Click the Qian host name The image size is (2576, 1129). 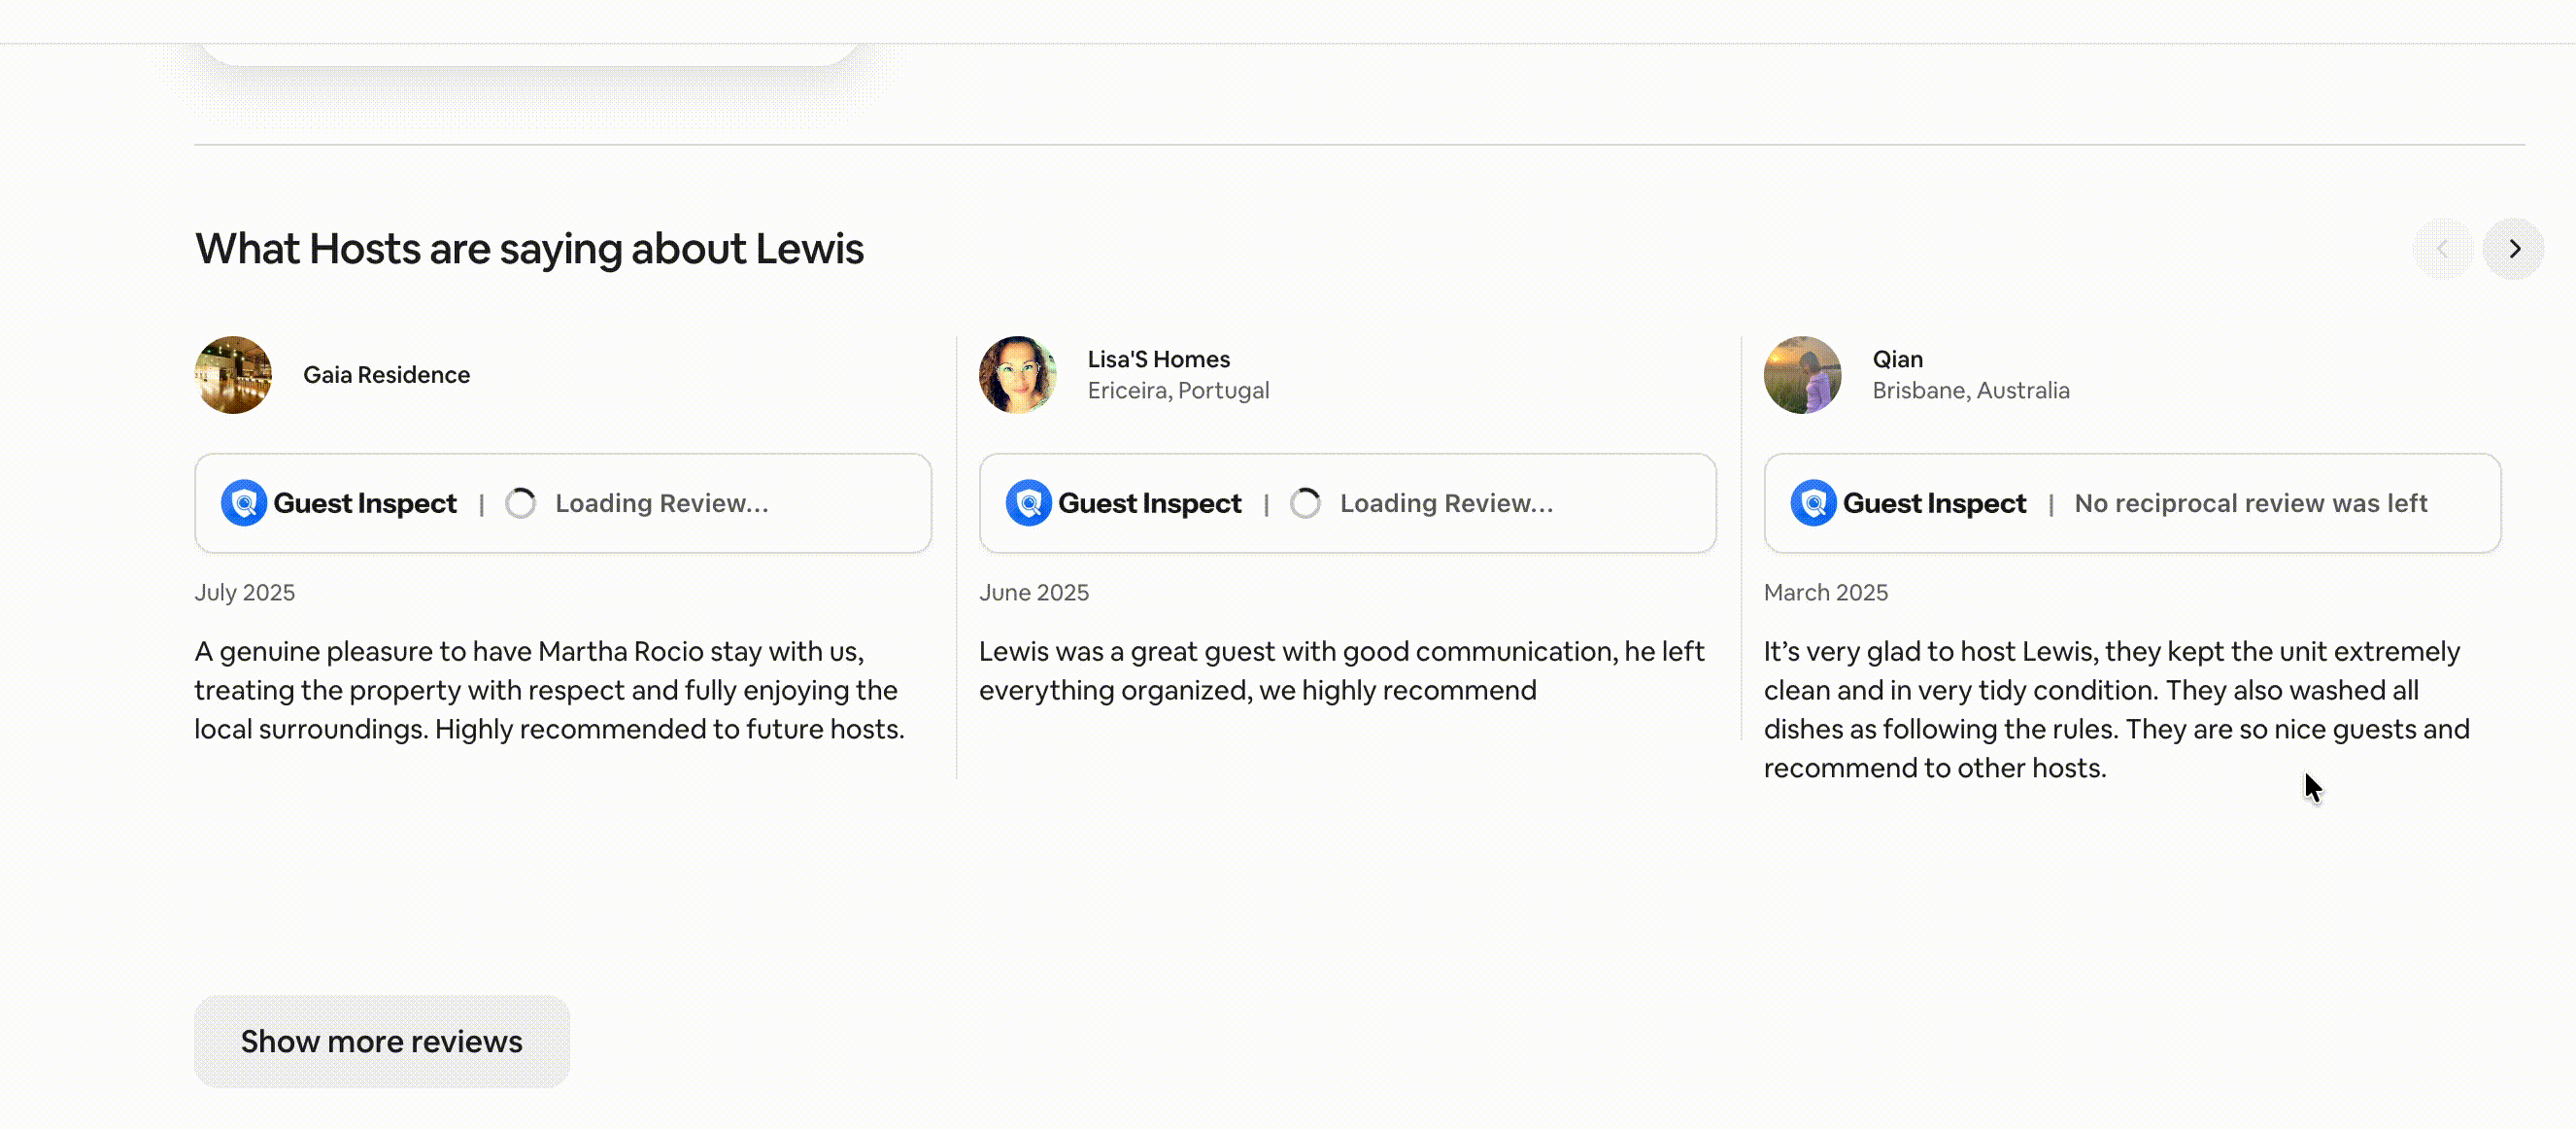tap(1897, 359)
